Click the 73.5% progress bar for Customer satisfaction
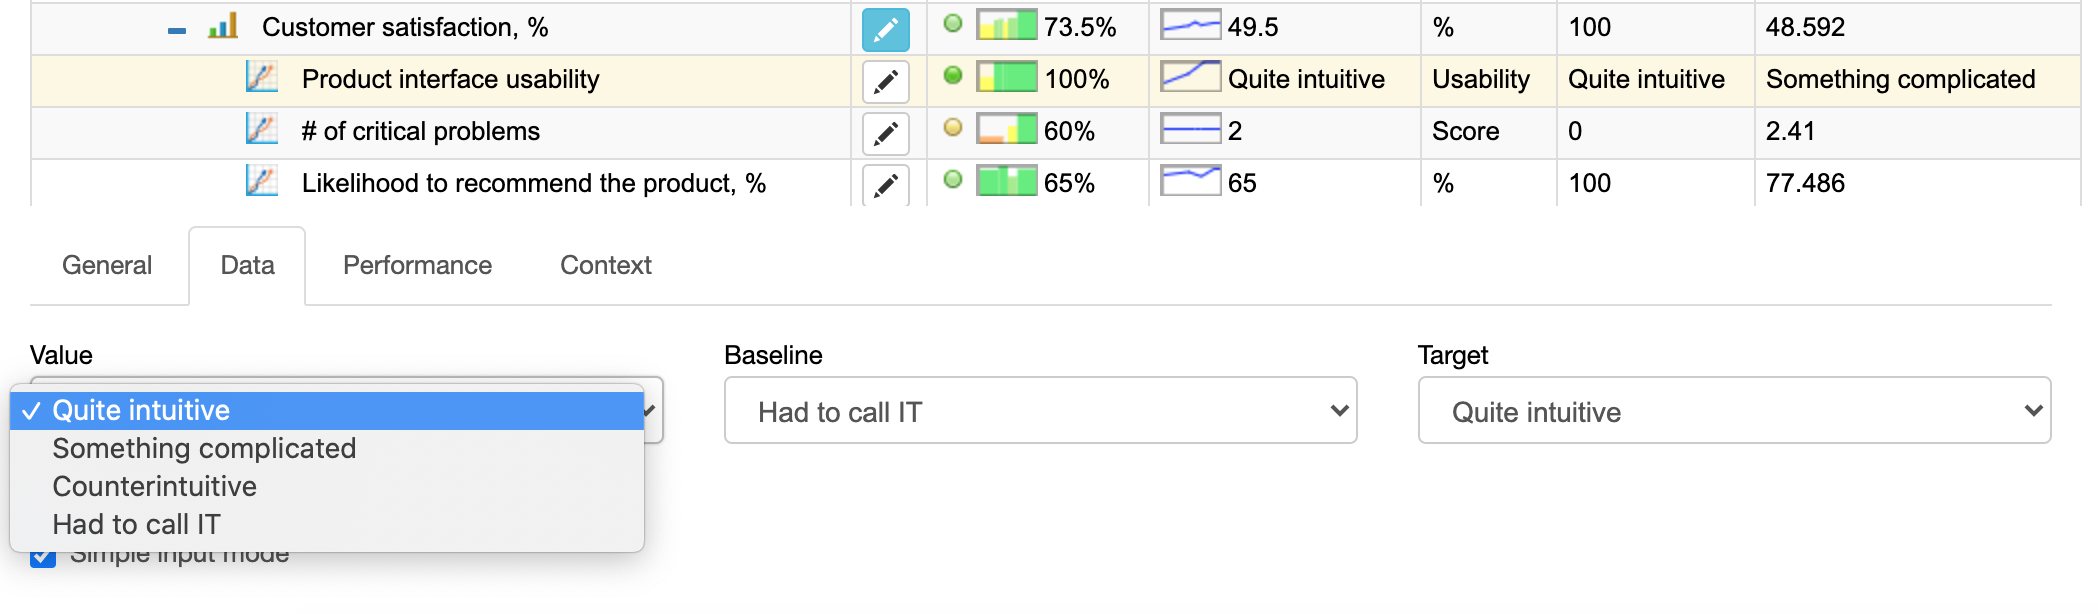The width and height of the screenshot is (2098, 614). (x=1005, y=26)
